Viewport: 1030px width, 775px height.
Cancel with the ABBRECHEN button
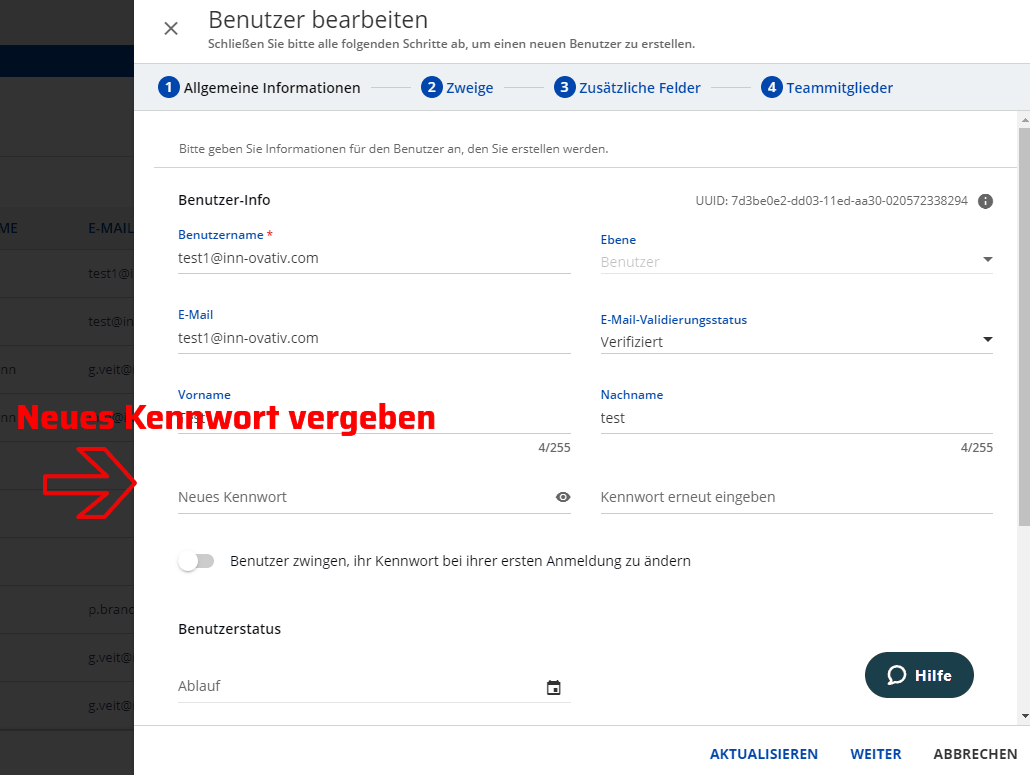pyautogui.click(x=975, y=754)
